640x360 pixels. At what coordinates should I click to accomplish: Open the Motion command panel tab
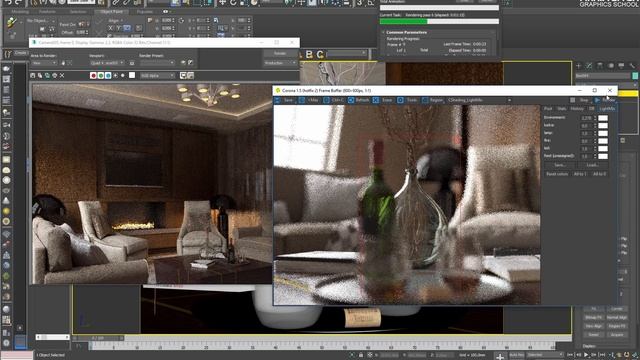click(x=611, y=65)
